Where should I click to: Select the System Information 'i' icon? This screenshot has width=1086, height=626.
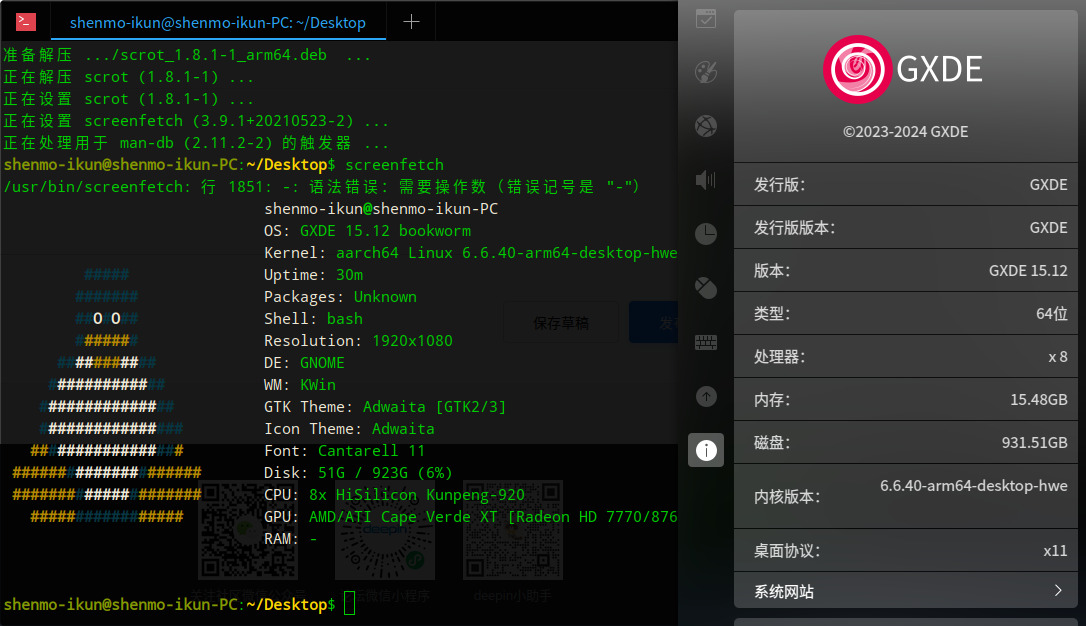click(706, 450)
